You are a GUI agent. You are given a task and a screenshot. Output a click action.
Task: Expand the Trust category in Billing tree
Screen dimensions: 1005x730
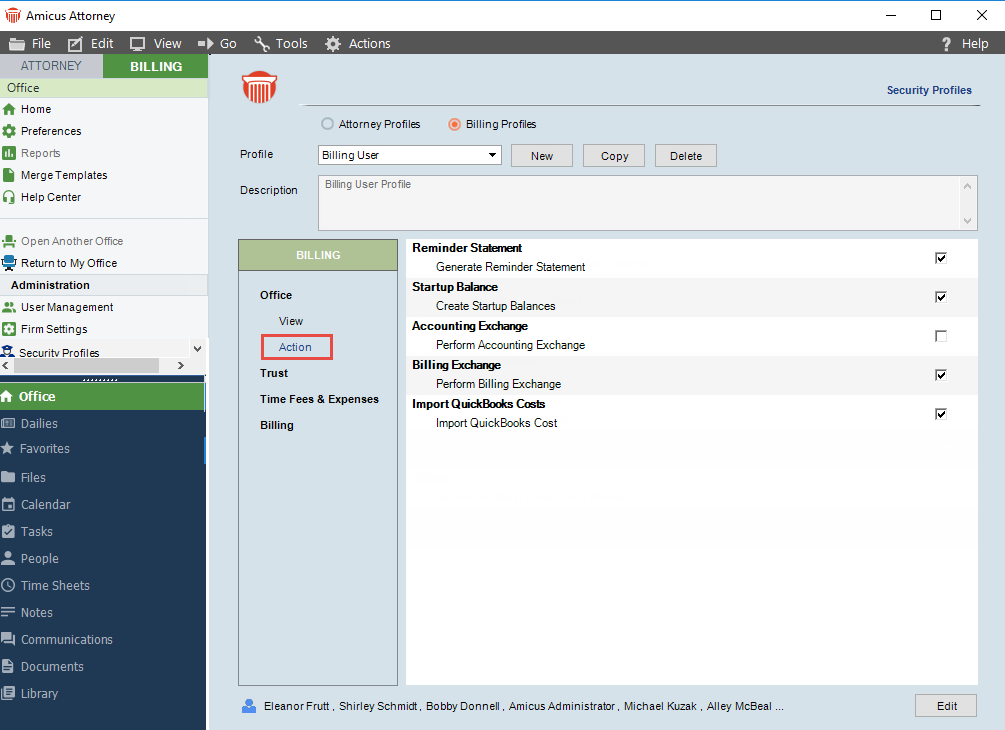click(274, 373)
